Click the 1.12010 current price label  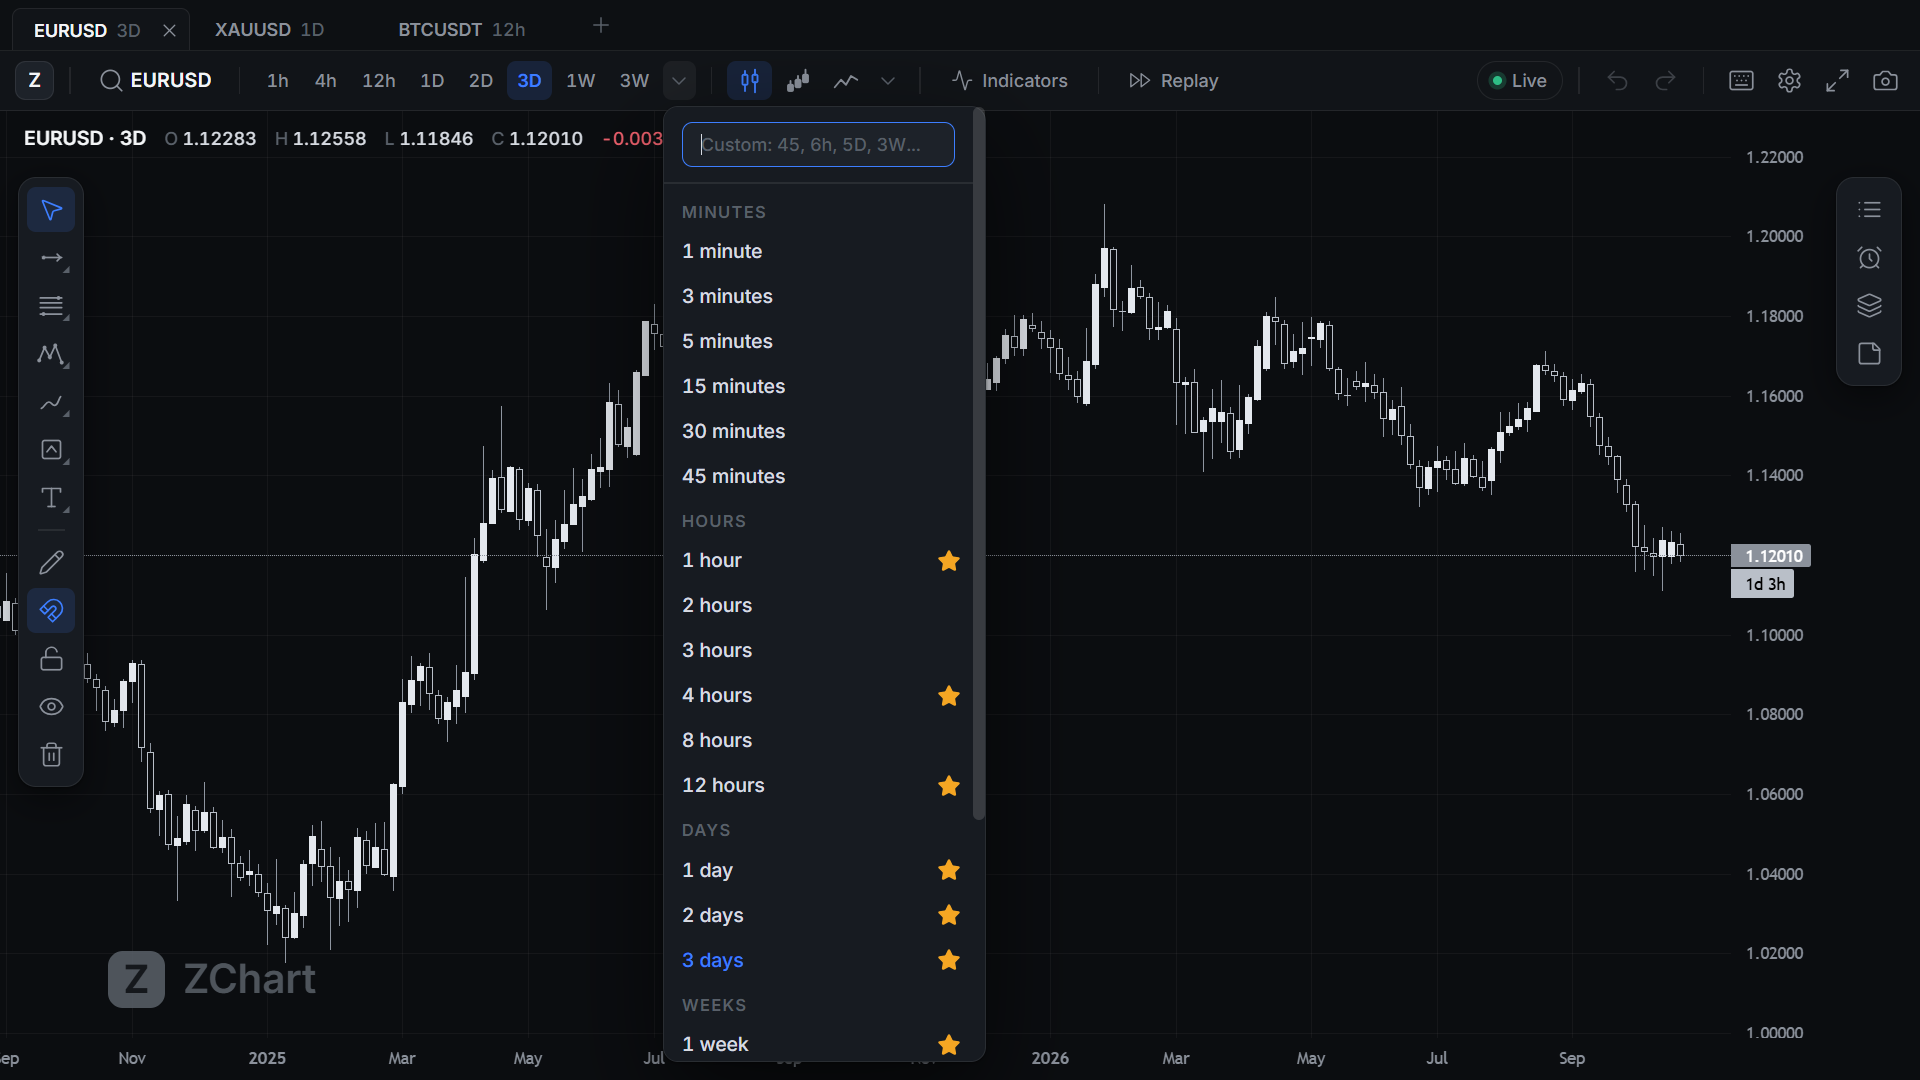pyautogui.click(x=1771, y=556)
